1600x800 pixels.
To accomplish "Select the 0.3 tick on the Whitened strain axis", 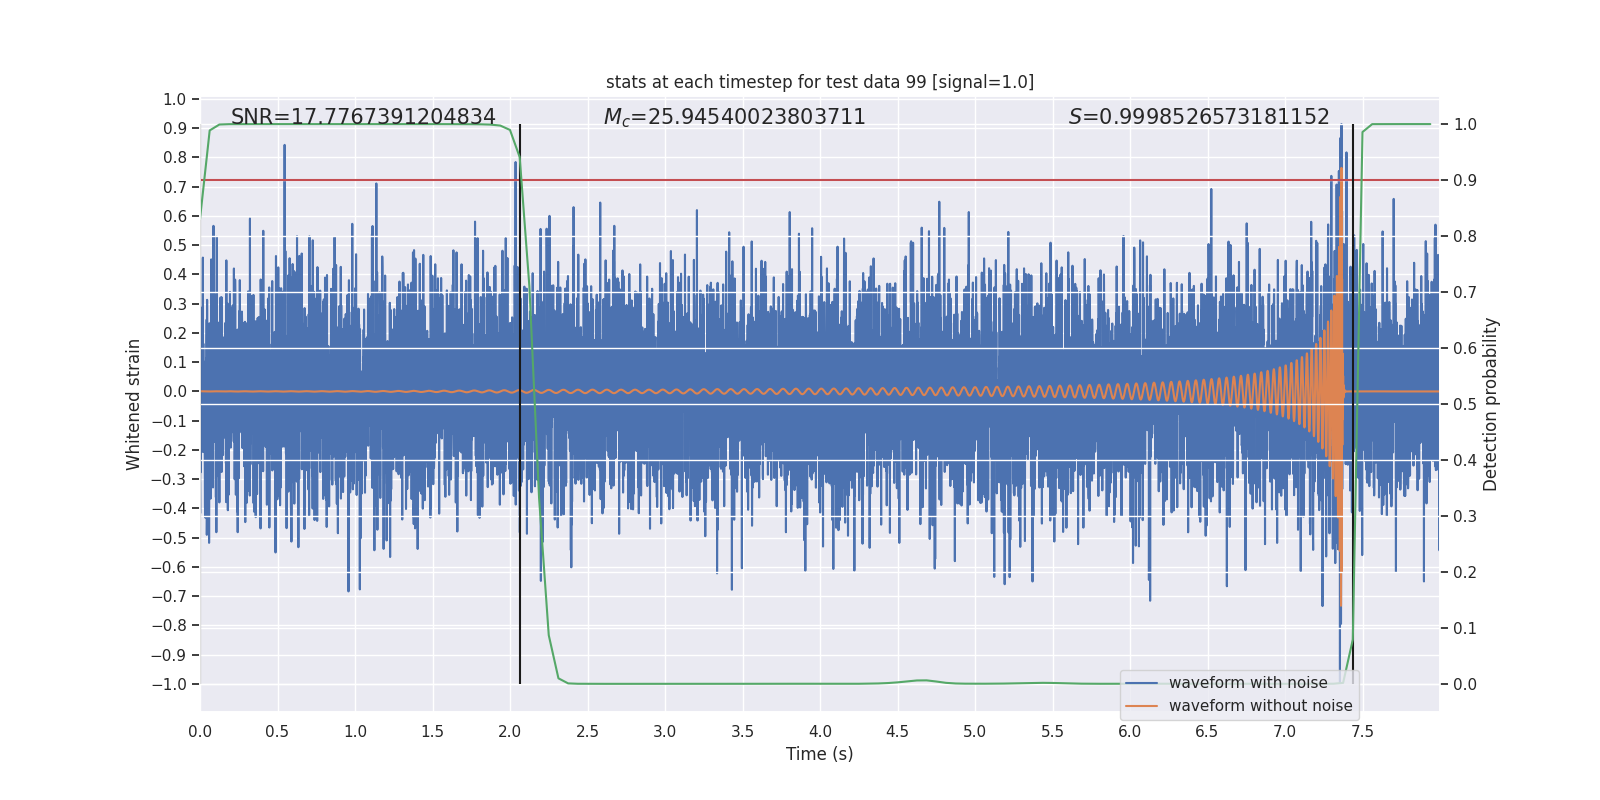I will point(175,304).
